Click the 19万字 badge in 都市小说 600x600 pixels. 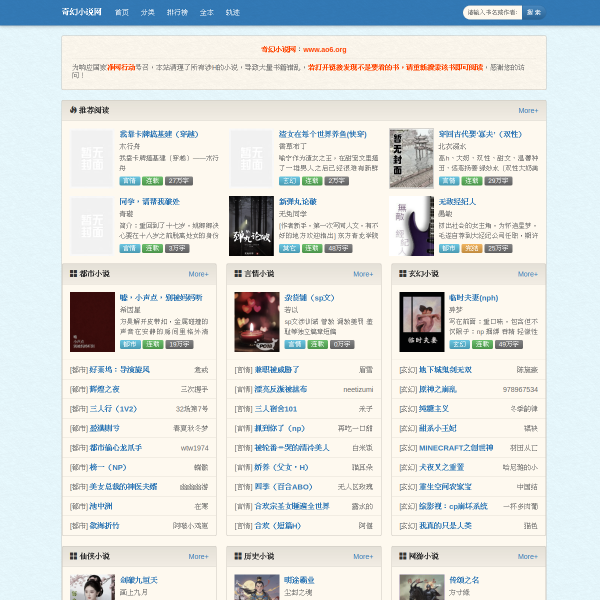click(x=179, y=344)
